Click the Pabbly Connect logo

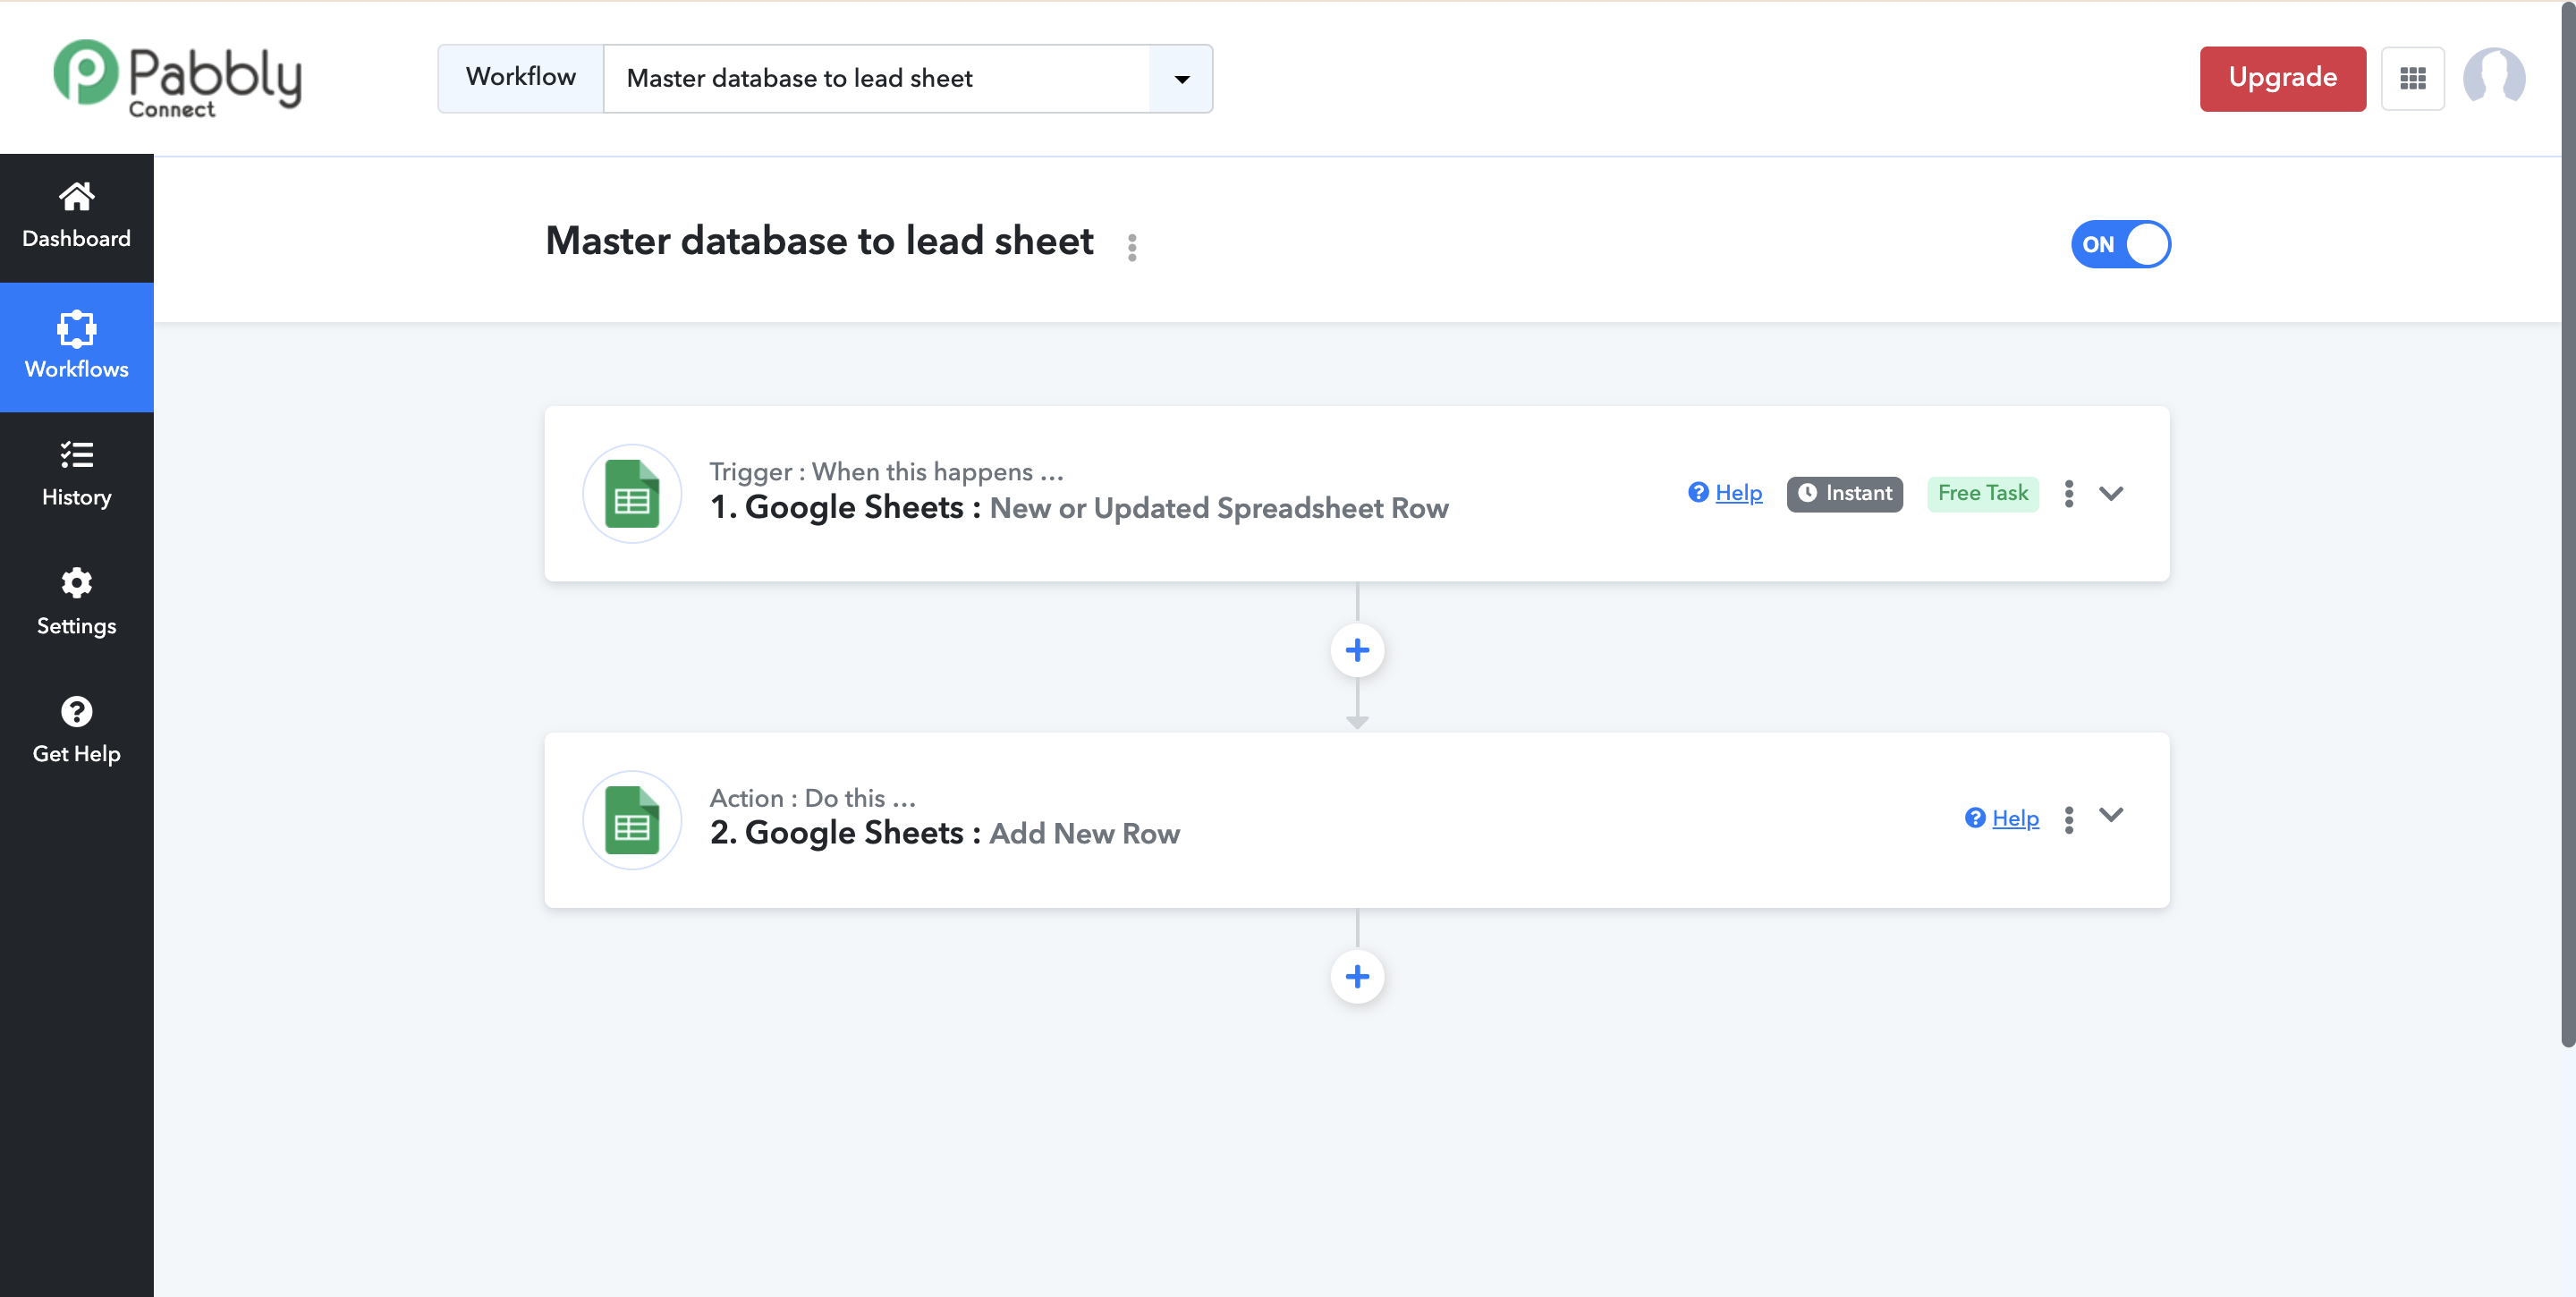[177, 79]
